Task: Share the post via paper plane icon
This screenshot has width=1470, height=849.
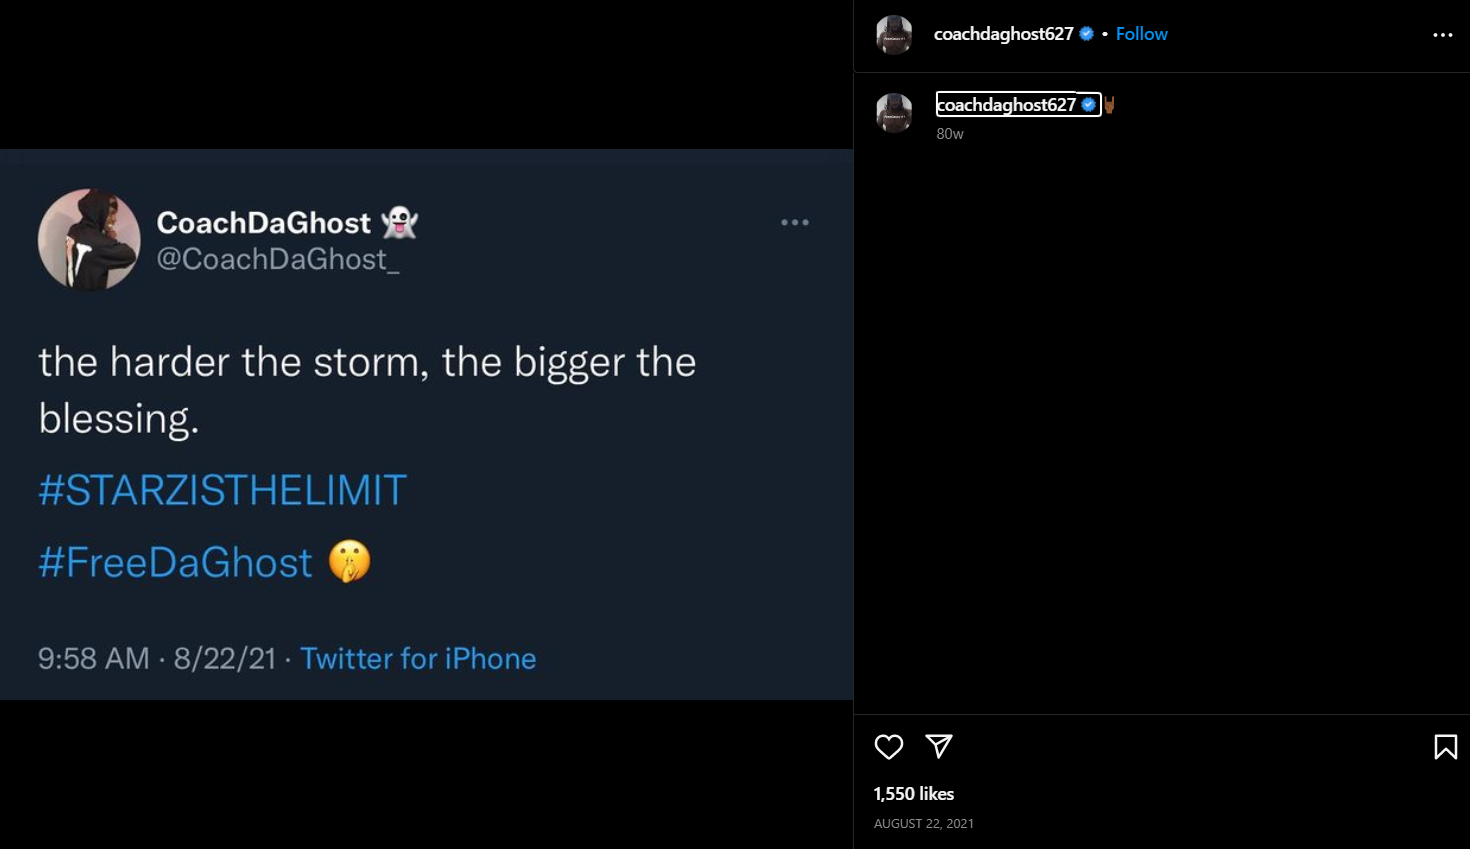Action: [938, 746]
